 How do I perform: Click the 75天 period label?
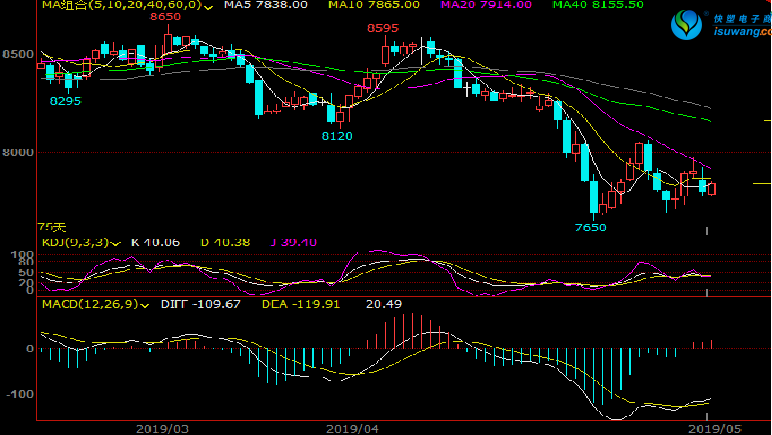50,227
